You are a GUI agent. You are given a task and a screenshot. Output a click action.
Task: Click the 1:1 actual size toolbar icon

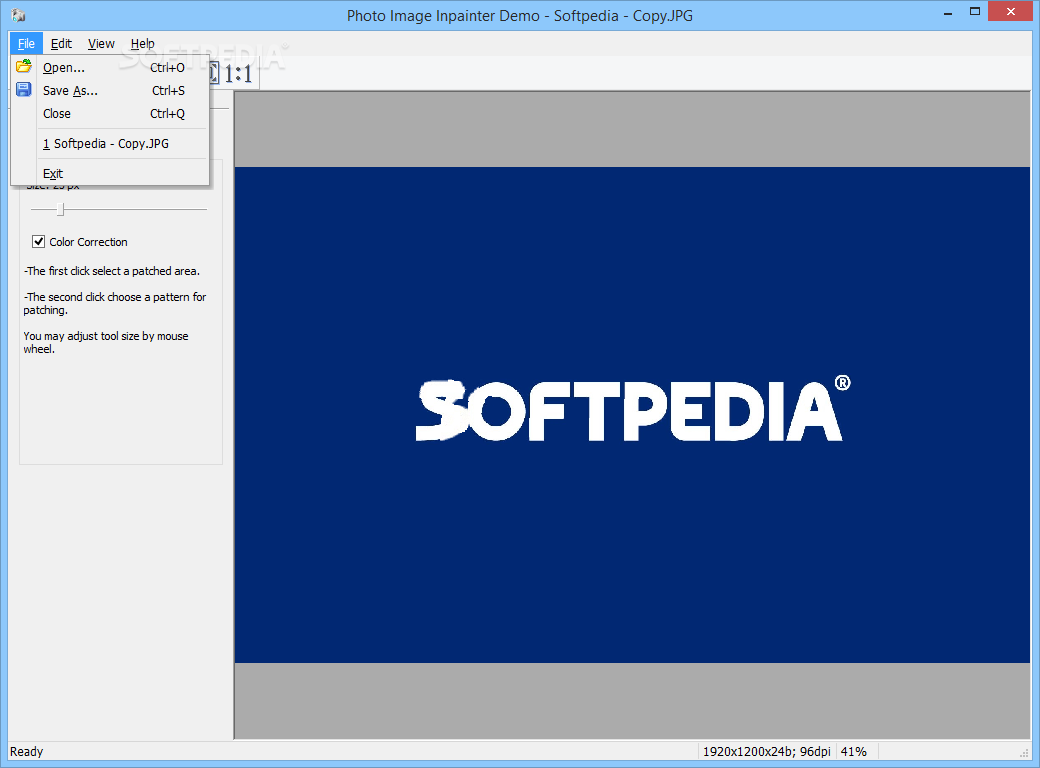[x=237, y=73]
